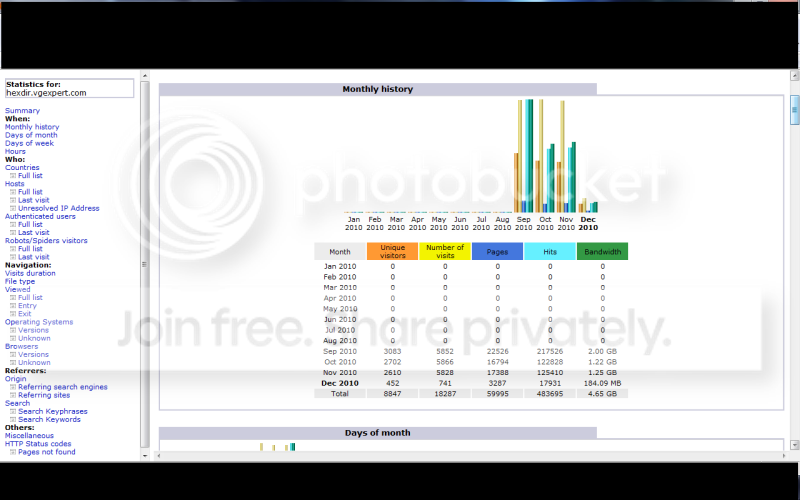Click the page icon beside Unresolved IP Address
The height and width of the screenshot is (500, 800).
click(13, 208)
